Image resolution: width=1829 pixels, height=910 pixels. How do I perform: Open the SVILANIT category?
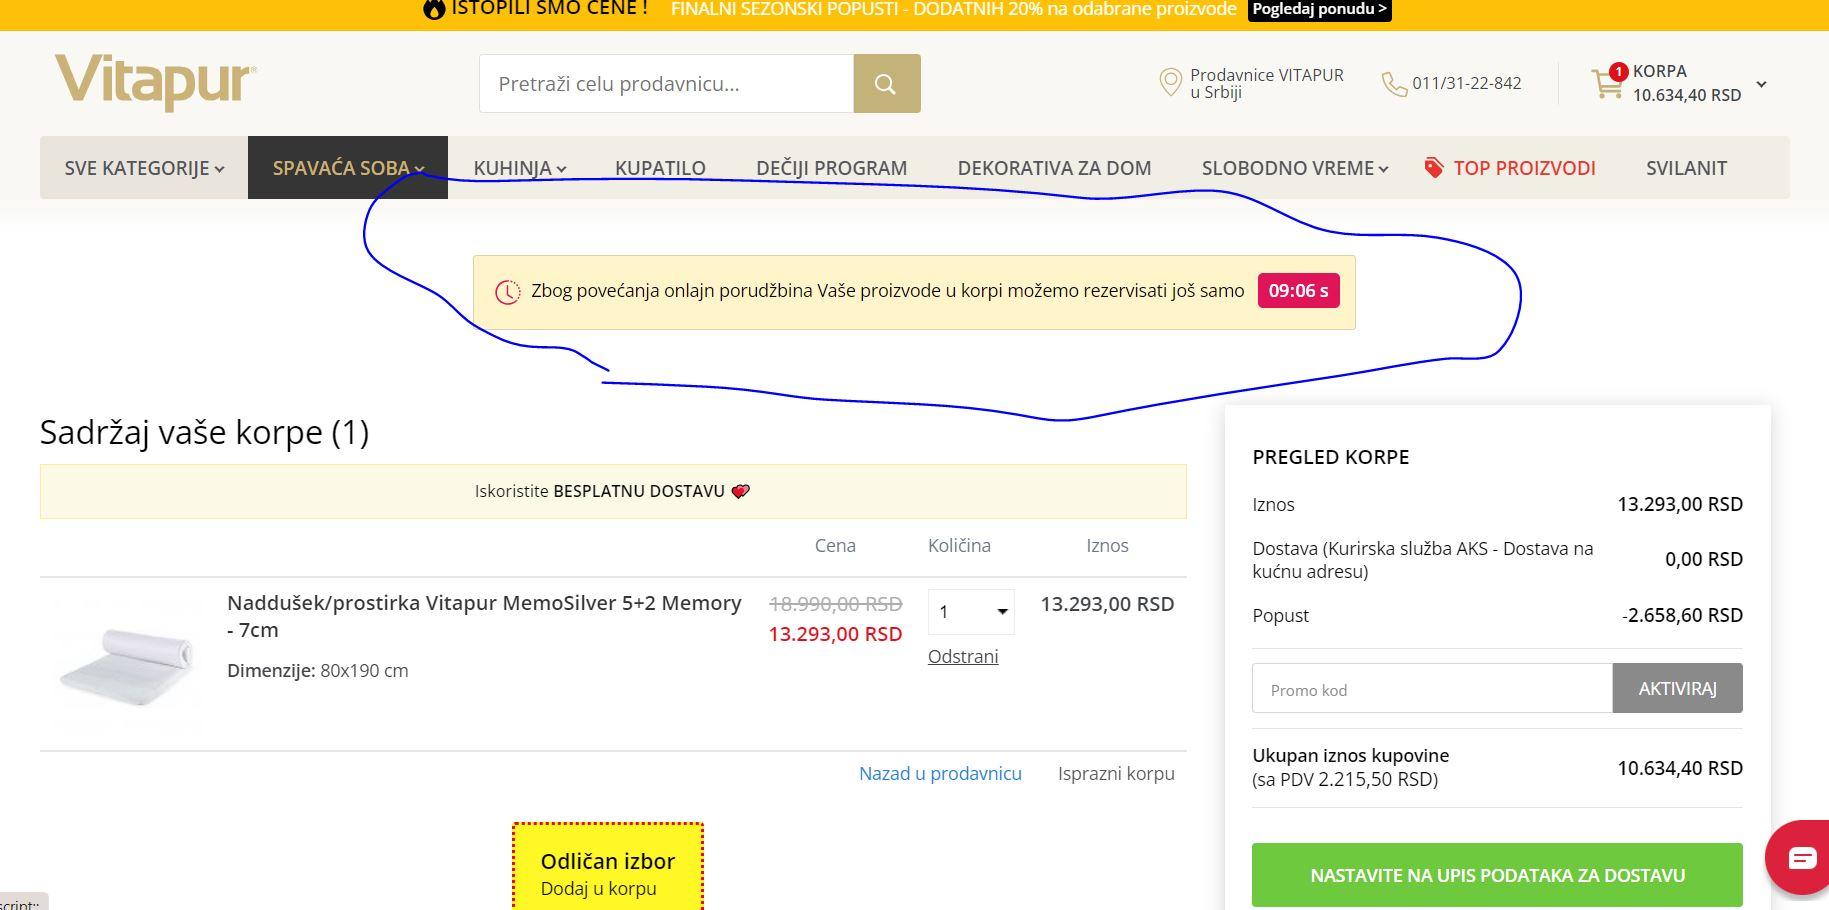click(1687, 168)
